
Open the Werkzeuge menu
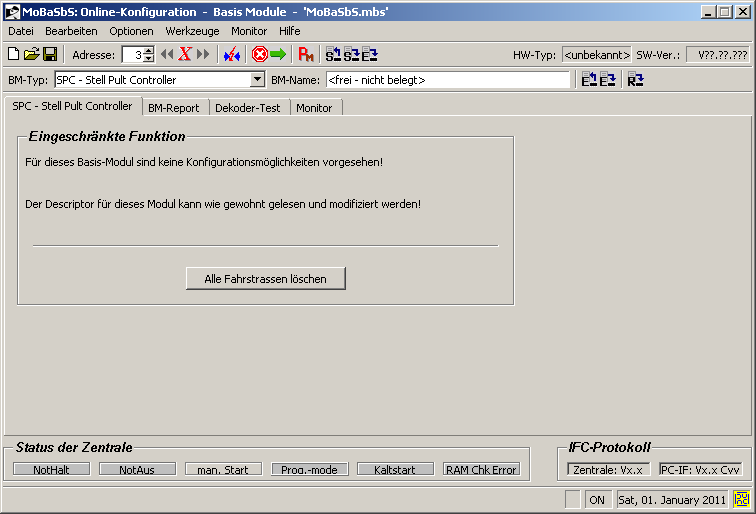click(x=192, y=31)
